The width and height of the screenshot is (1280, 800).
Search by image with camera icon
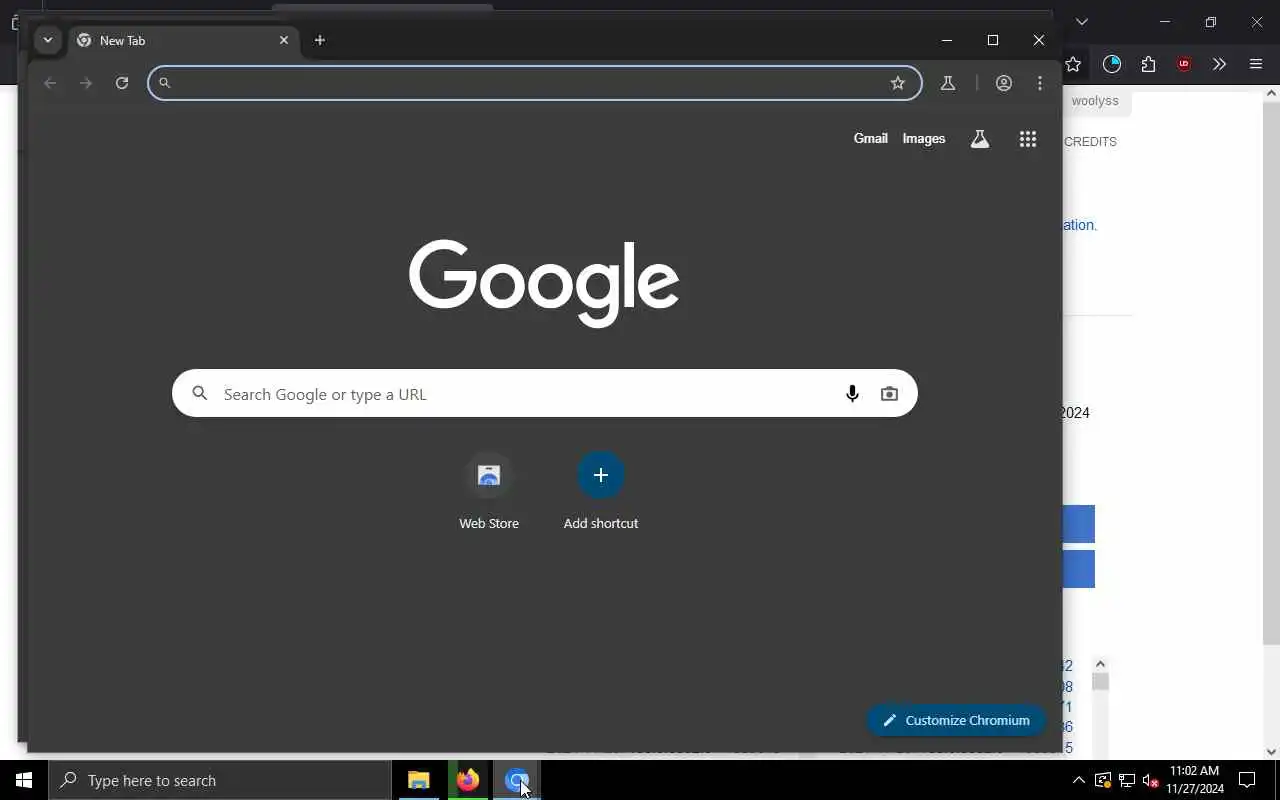click(x=889, y=394)
